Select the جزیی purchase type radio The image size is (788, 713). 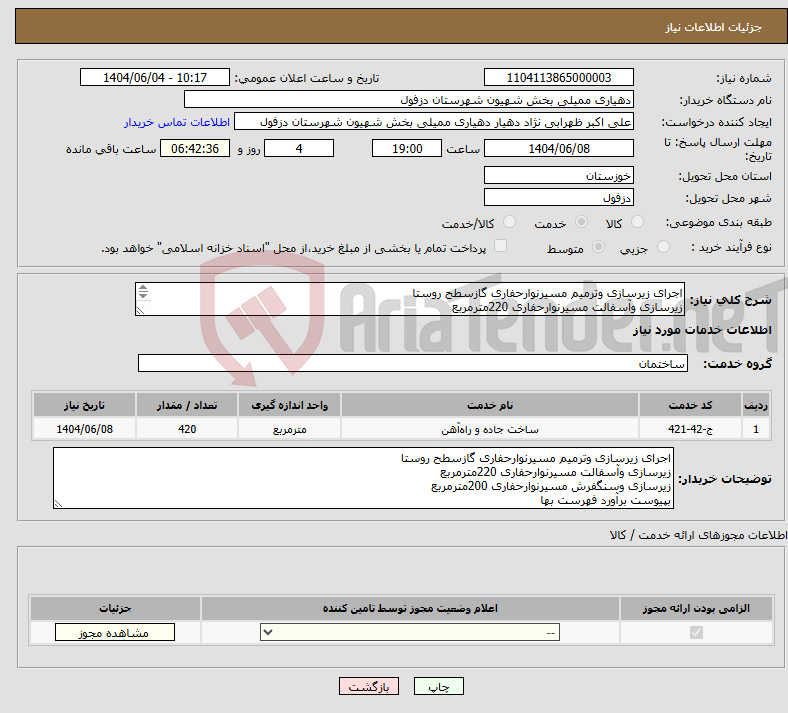(663, 247)
